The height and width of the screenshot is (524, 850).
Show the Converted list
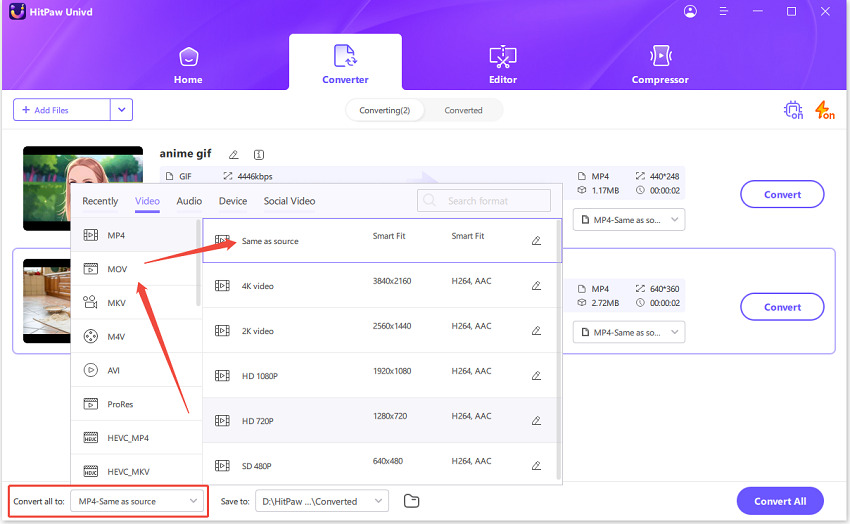point(463,111)
